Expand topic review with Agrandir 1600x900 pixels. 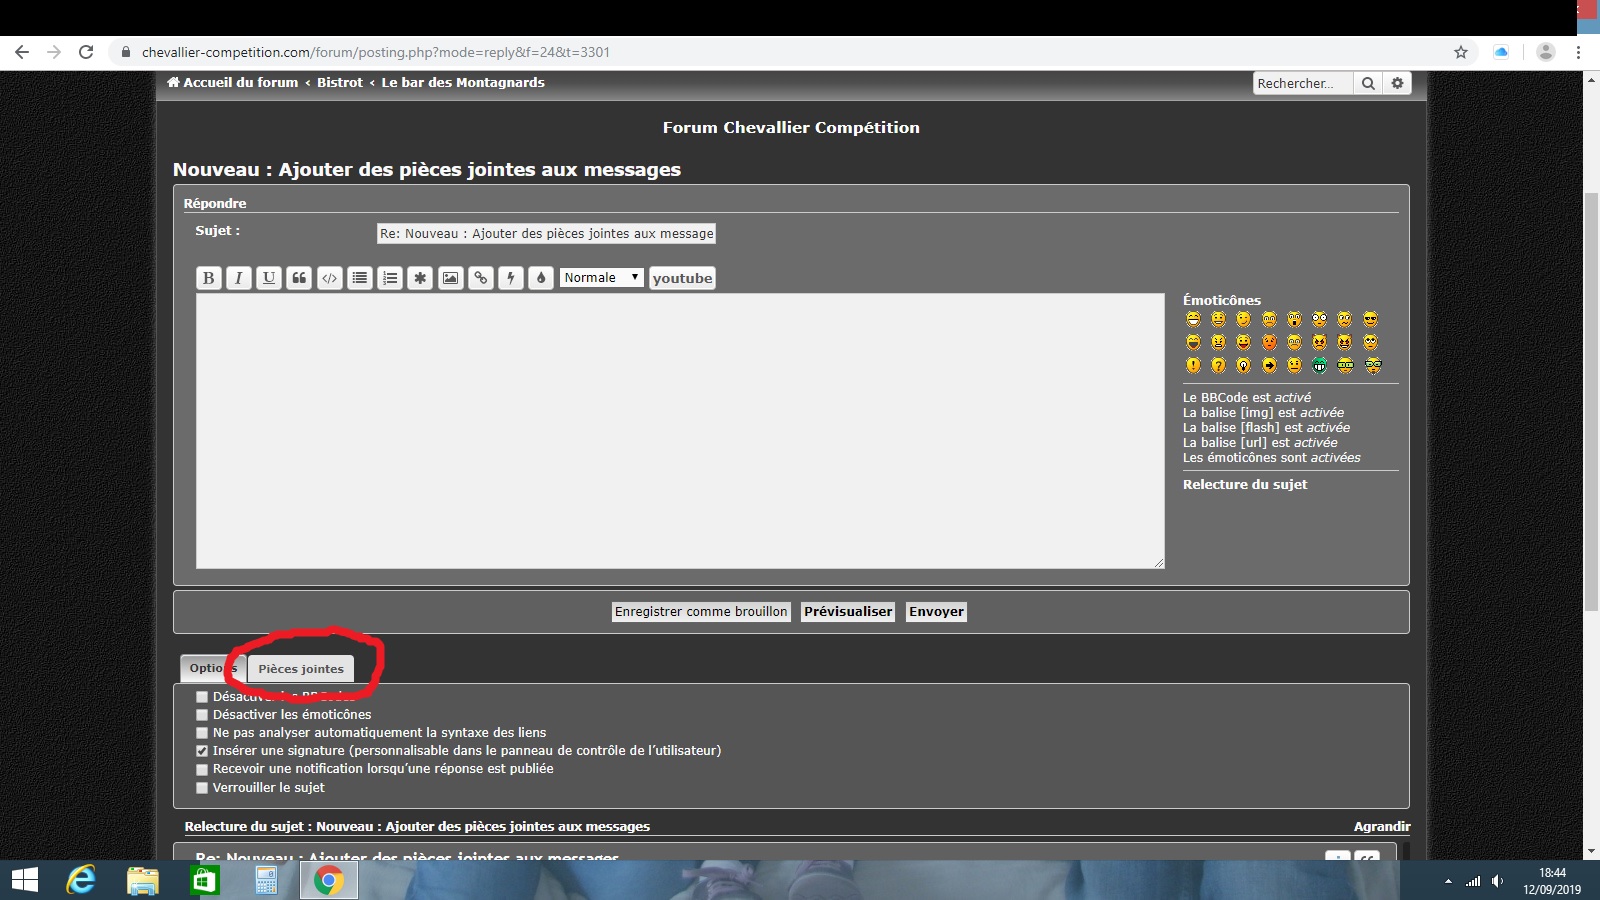[1381, 826]
